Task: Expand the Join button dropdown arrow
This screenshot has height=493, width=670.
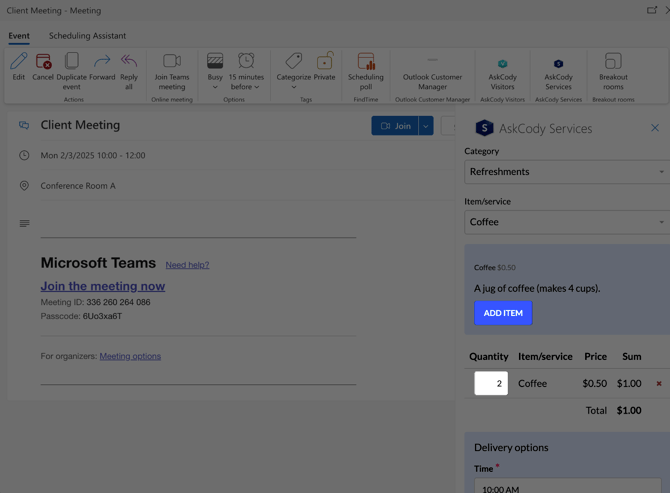Action: [x=426, y=126]
